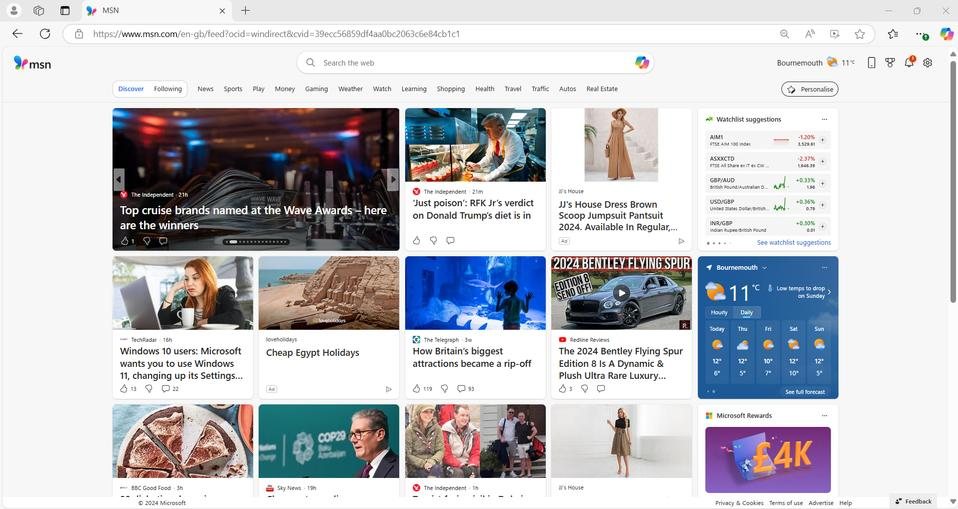
Task: Click the msn logo
Action: point(32,63)
